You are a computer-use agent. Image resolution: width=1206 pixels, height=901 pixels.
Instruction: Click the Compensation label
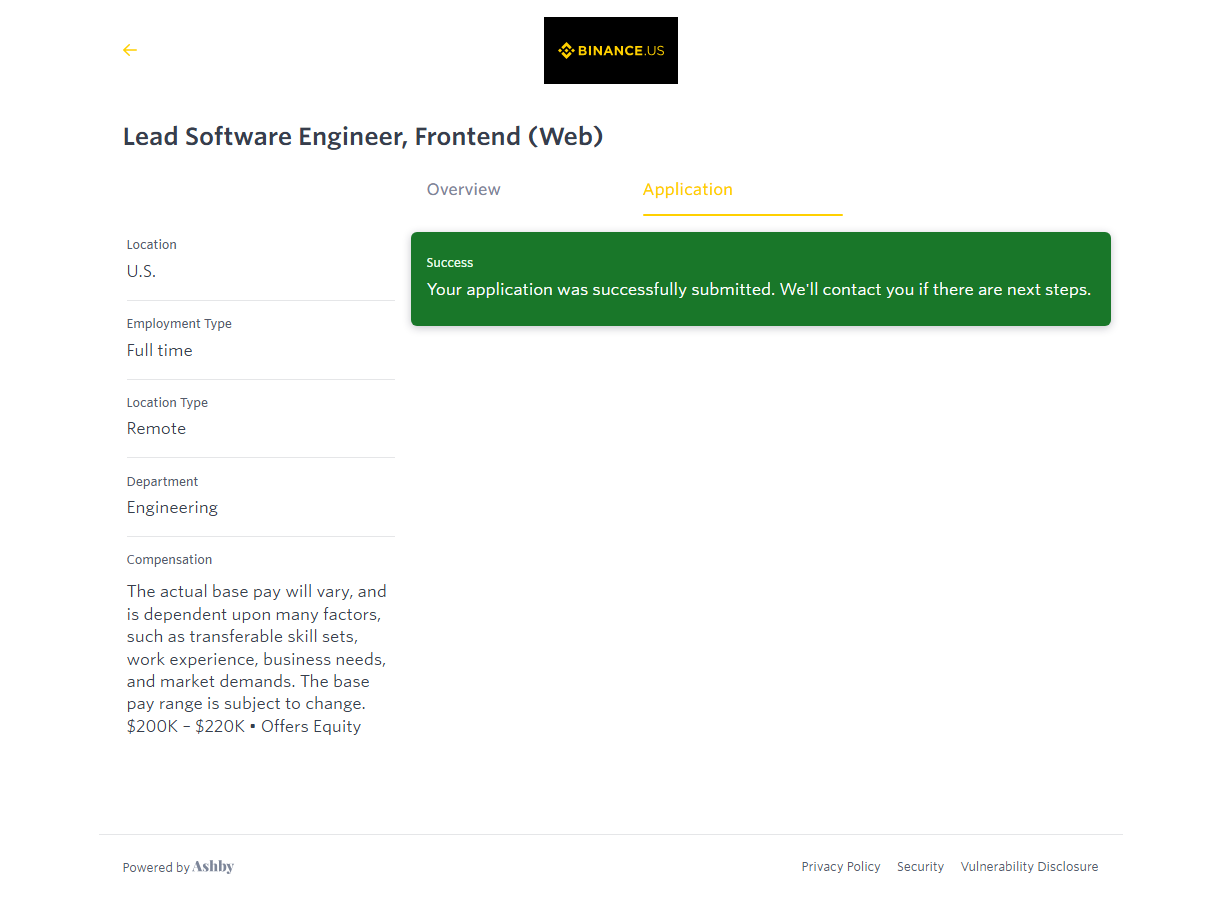[x=169, y=560]
